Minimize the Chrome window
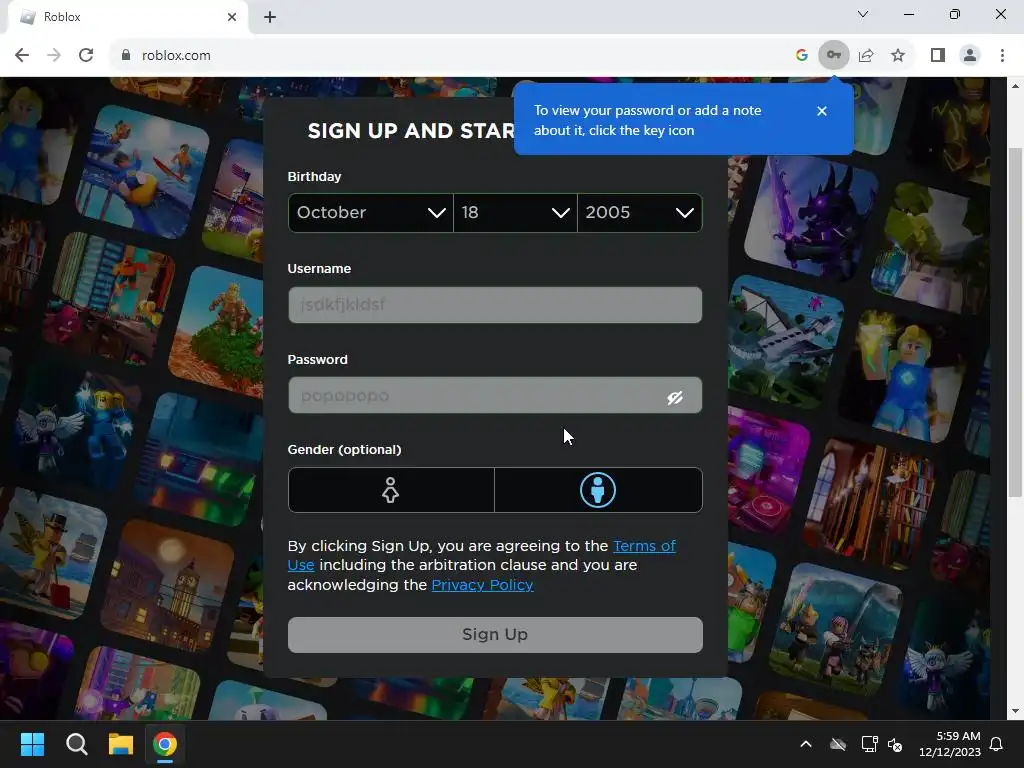 [908, 14]
